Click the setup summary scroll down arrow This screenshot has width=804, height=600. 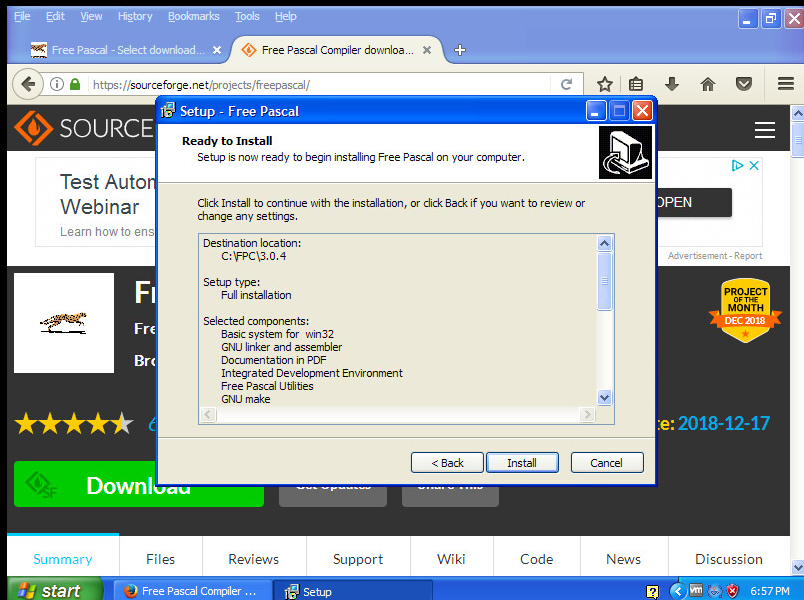pyautogui.click(x=605, y=397)
